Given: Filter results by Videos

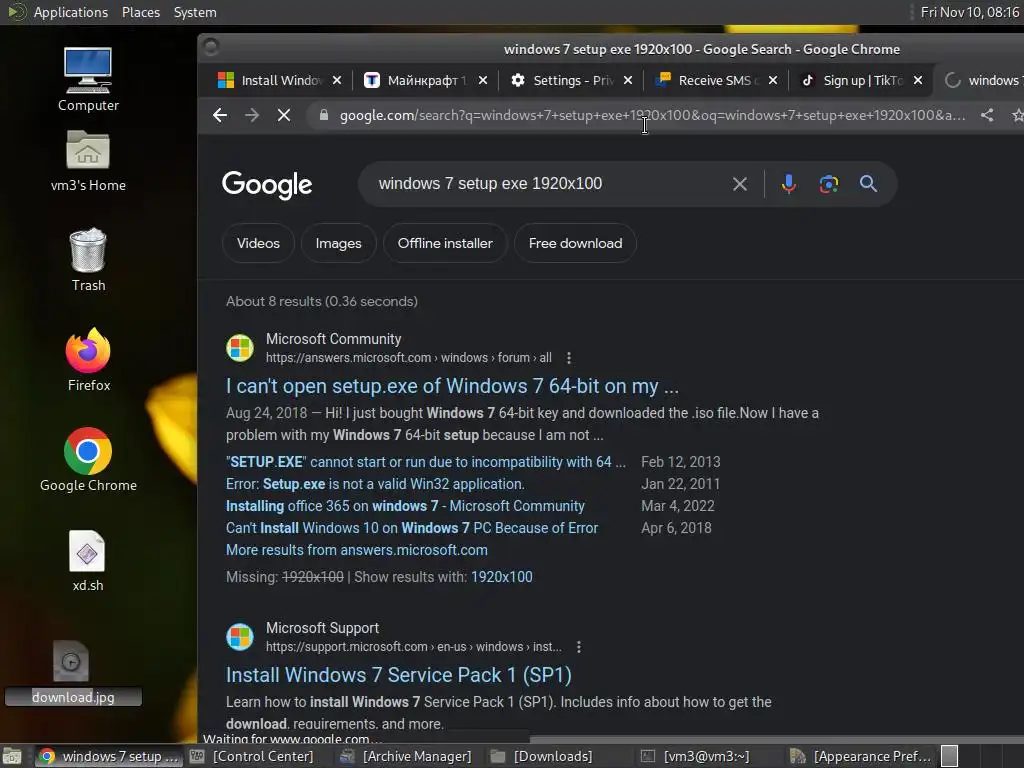Looking at the screenshot, I should pyautogui.click(x=258, y=243).
